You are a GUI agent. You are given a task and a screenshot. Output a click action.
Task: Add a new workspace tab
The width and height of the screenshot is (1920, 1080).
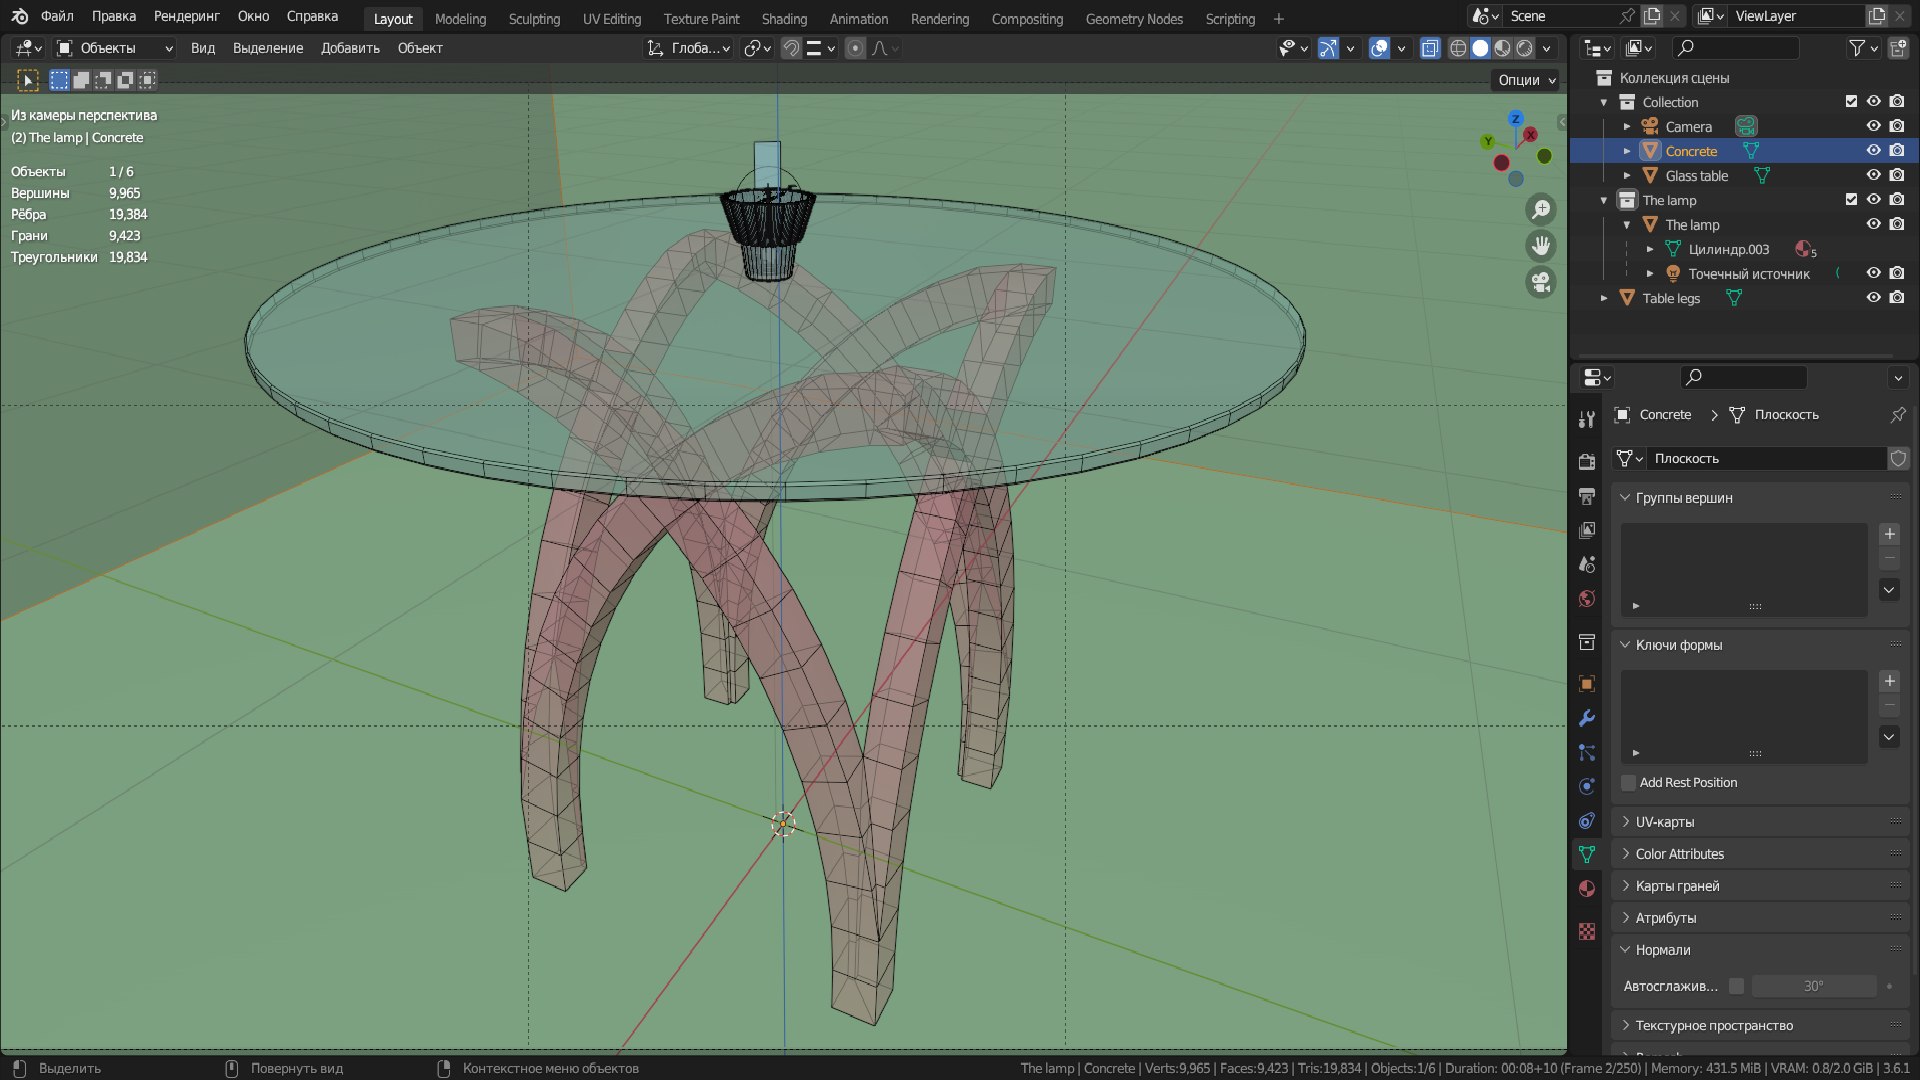pos(1278,19)
